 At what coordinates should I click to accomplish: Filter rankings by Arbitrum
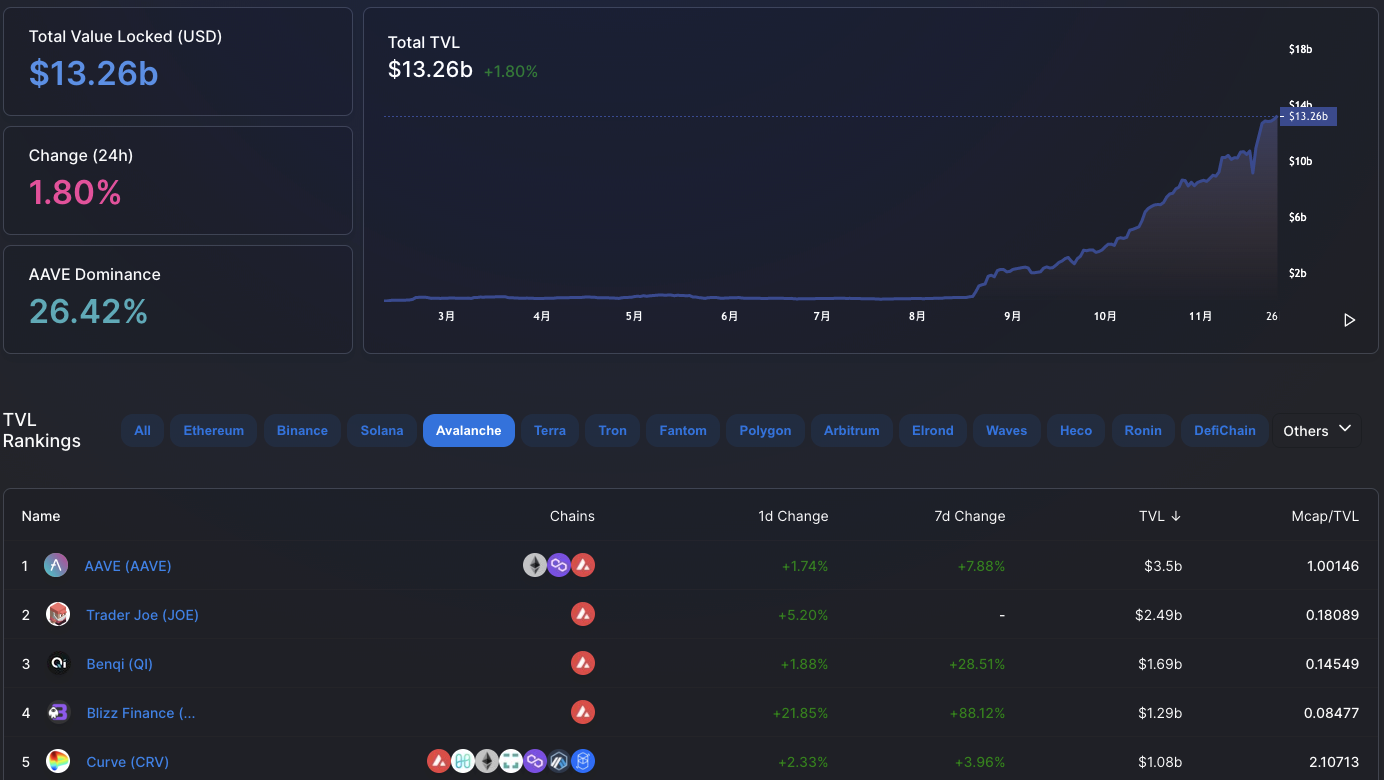click(x=852, y=431)
